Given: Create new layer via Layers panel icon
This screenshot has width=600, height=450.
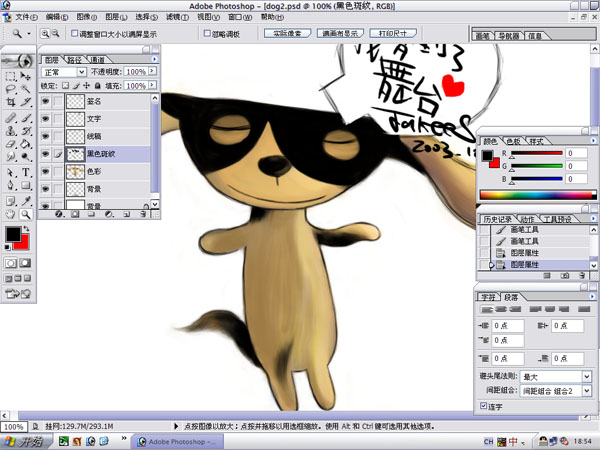Looking at the screenshot, I should coord(127,214).
